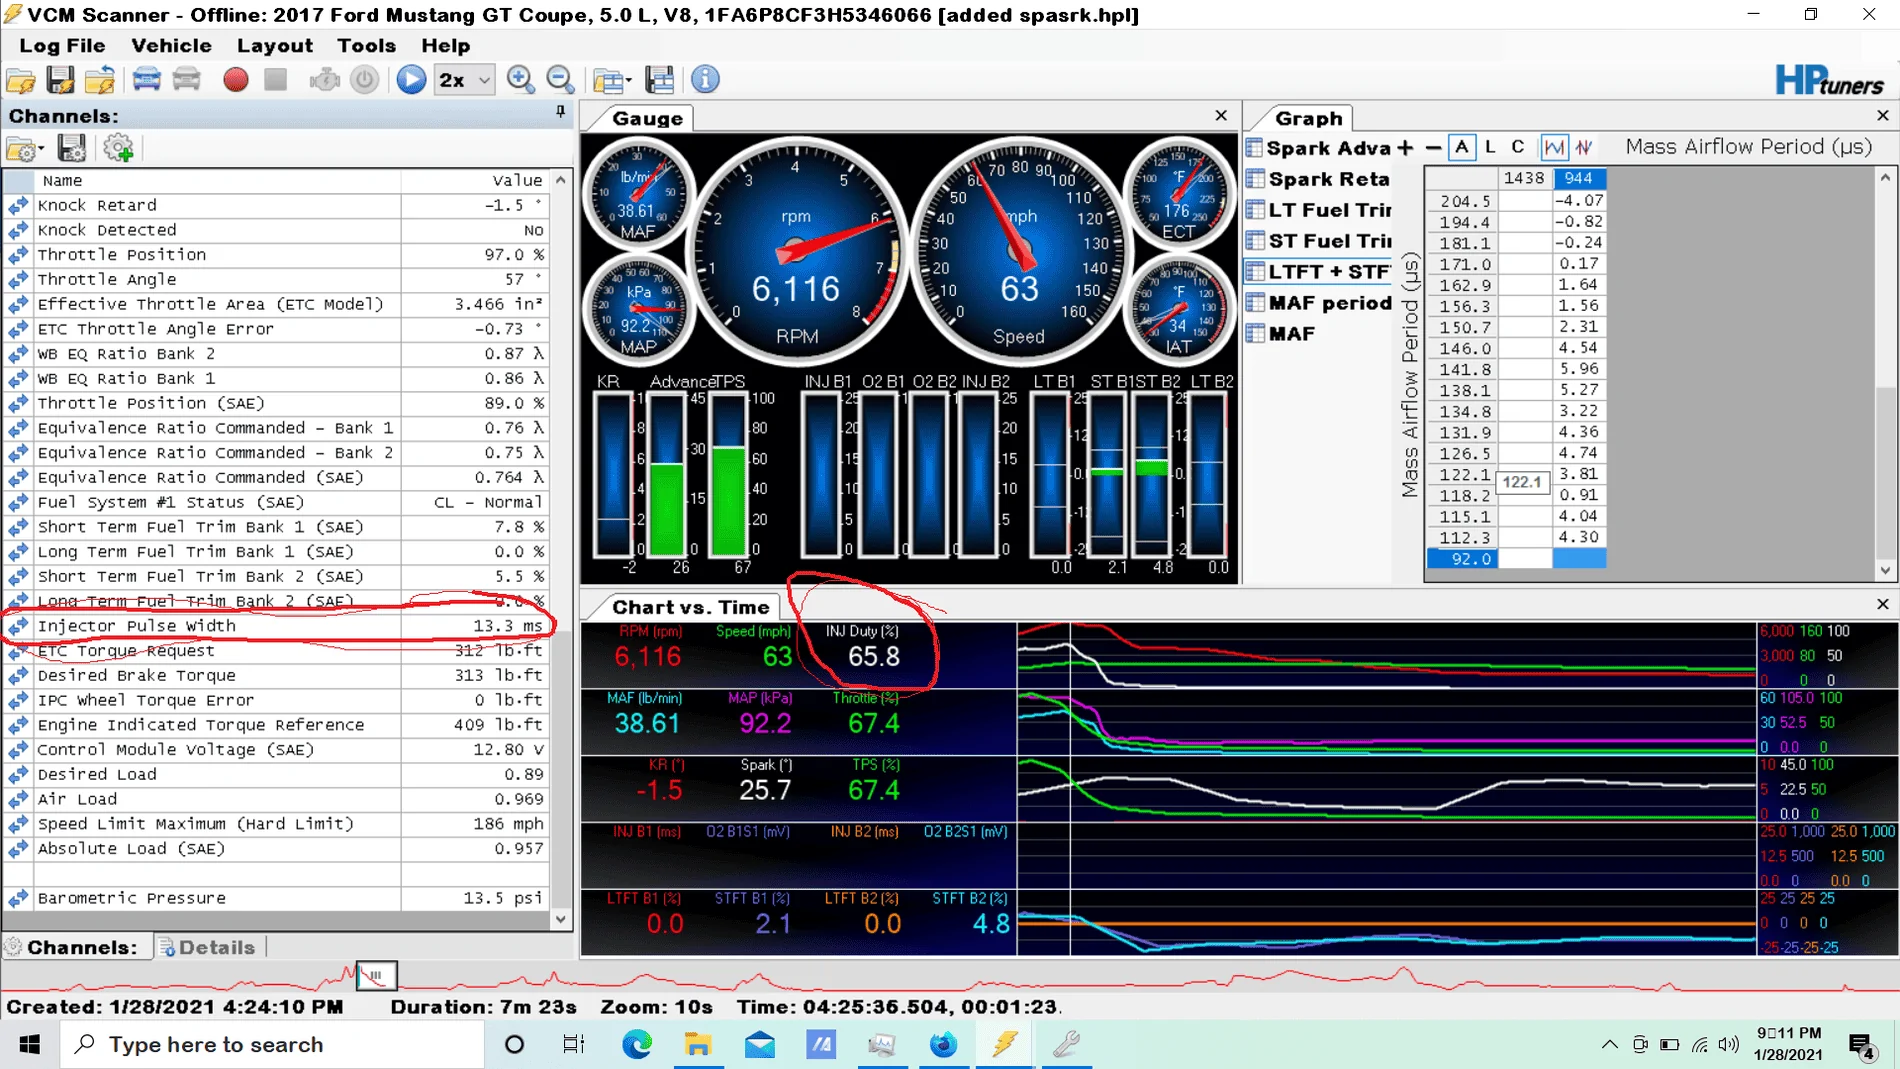Viewport: 1900px width, 1069px height.
Task: Click the reopen recent log folder icon
Action: tap(100, 80)
